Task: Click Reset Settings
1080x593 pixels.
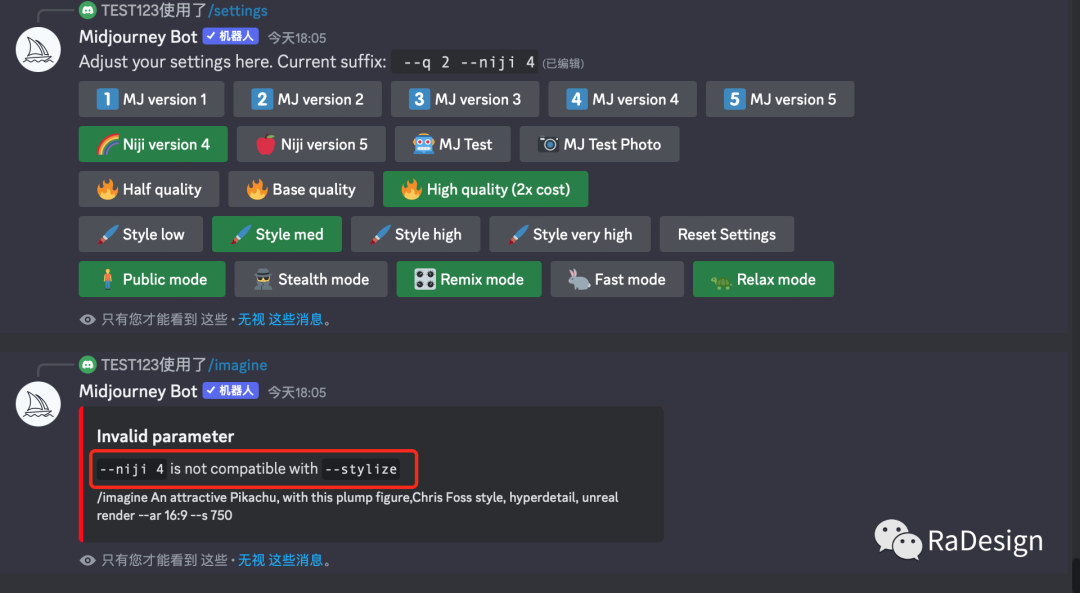Action: (x=727, y=234)
